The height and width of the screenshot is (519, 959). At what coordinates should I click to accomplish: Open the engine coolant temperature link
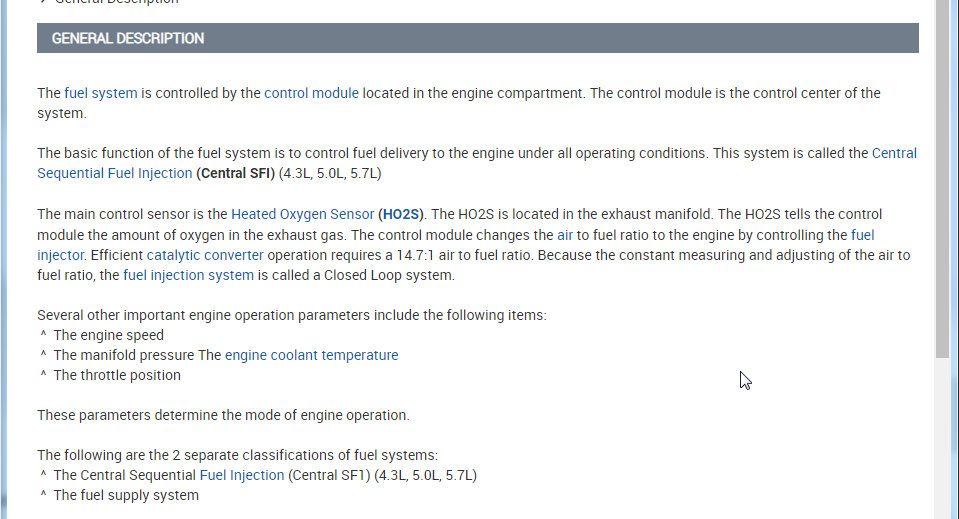point(311,355)
